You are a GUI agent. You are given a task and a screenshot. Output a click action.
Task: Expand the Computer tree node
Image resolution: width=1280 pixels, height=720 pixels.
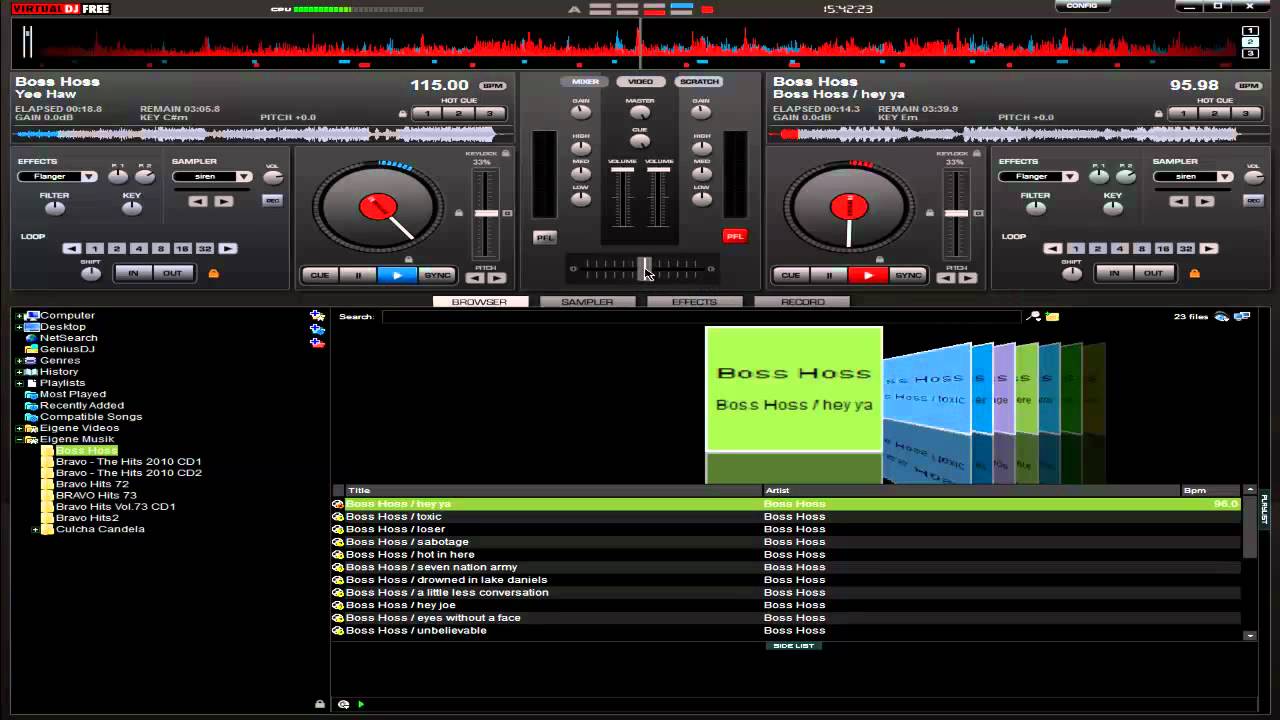pyautogui.click(x=19, y=316)
